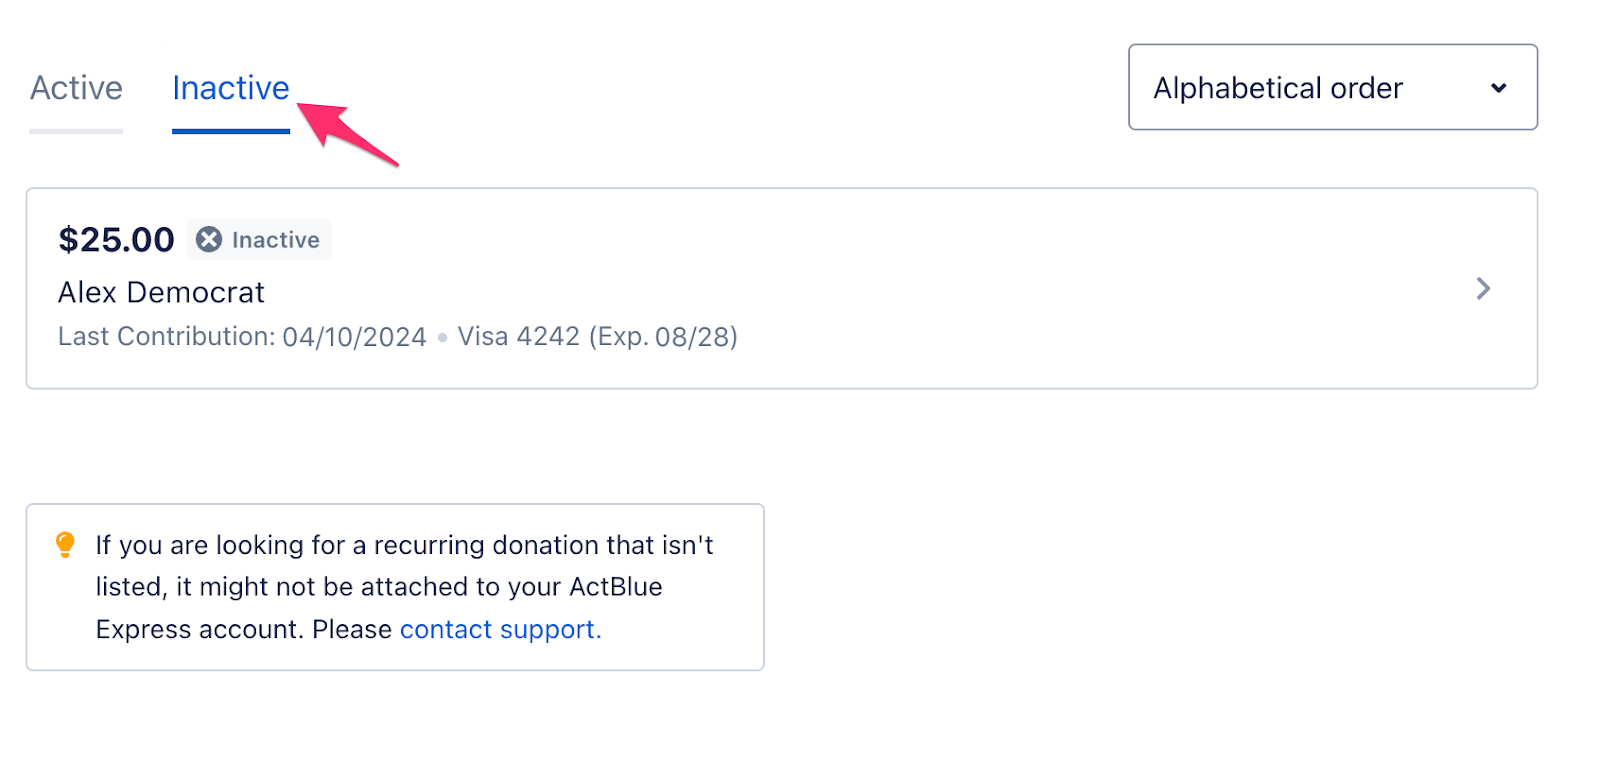Click the recurring donation tip message text
This screenshot has width=1600, height=781.
[x=404, y=545]
